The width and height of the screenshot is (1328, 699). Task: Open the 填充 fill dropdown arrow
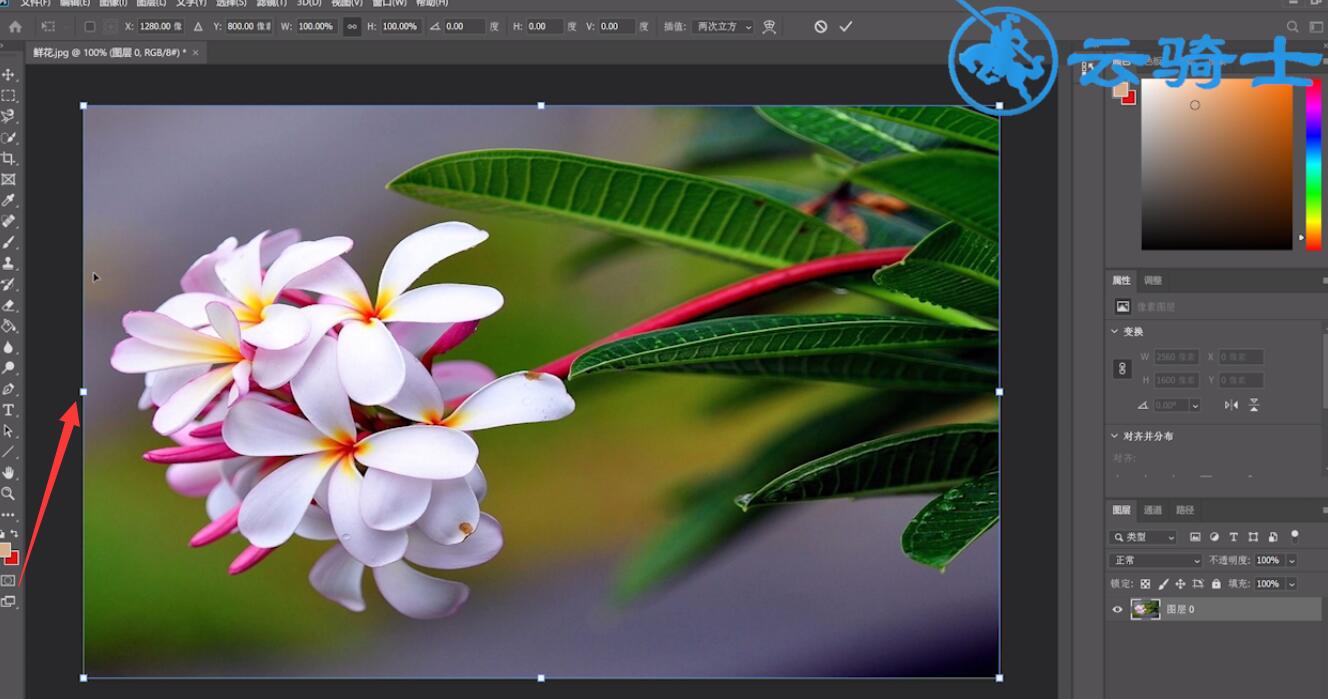(1292, 584)
